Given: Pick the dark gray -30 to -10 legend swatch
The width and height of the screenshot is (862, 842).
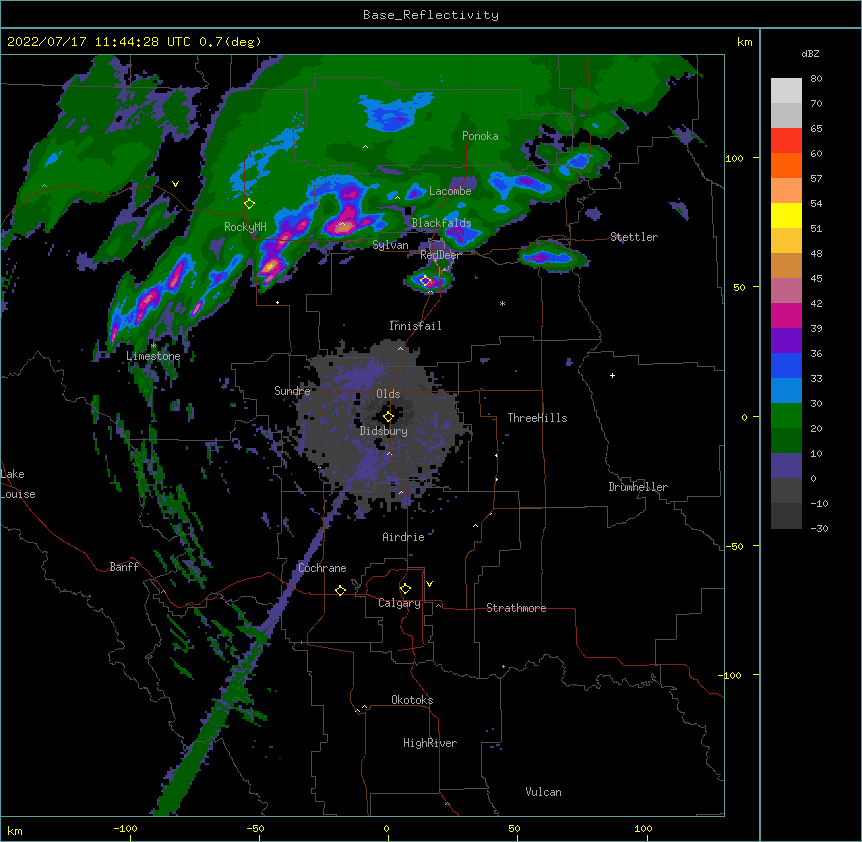Looking at the screenshot, I should click(x=786, y=516).
